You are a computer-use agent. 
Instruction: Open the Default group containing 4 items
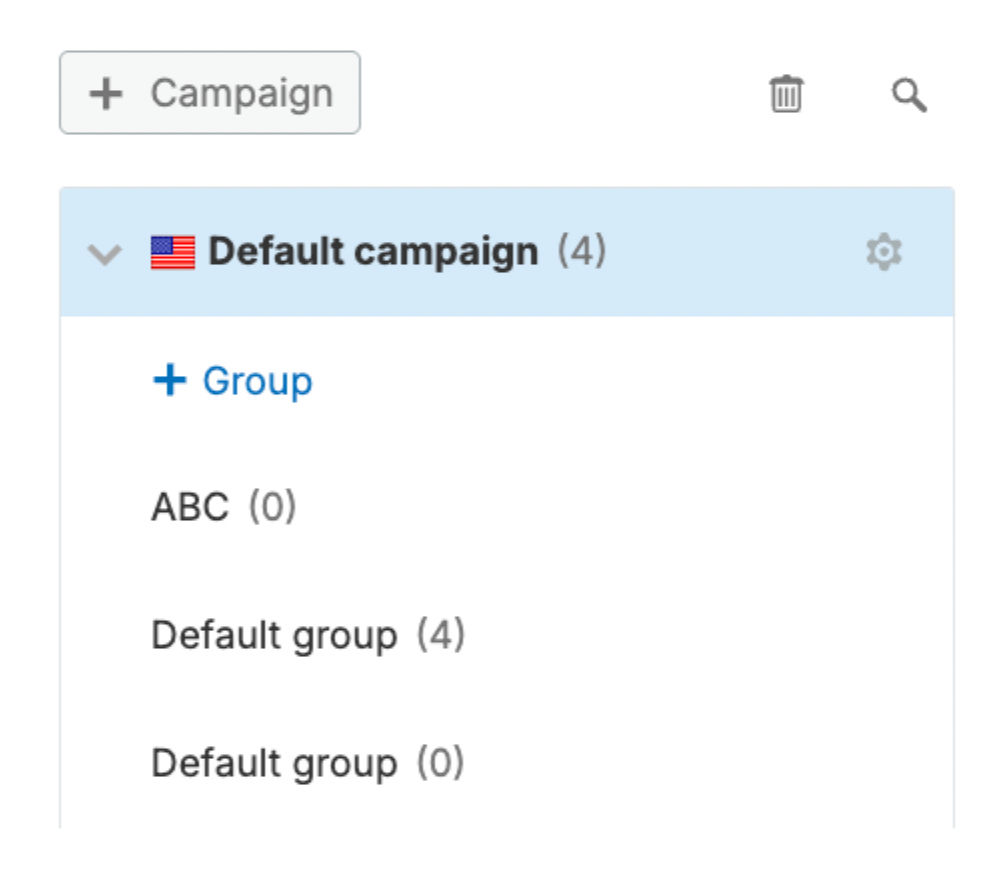tap(274, 636)
